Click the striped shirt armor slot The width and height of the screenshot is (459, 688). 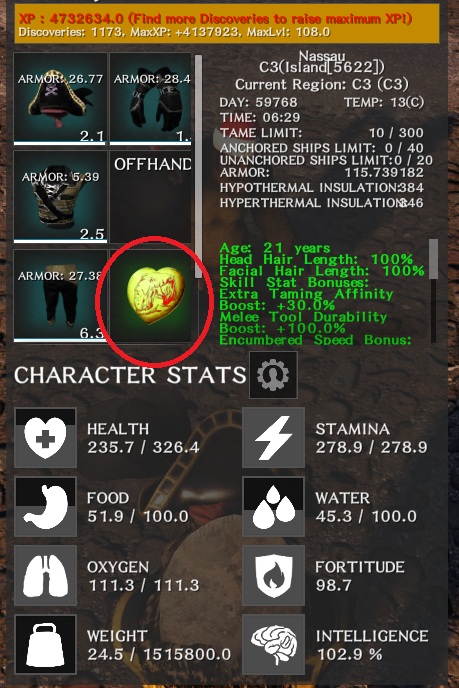(61, 197)
